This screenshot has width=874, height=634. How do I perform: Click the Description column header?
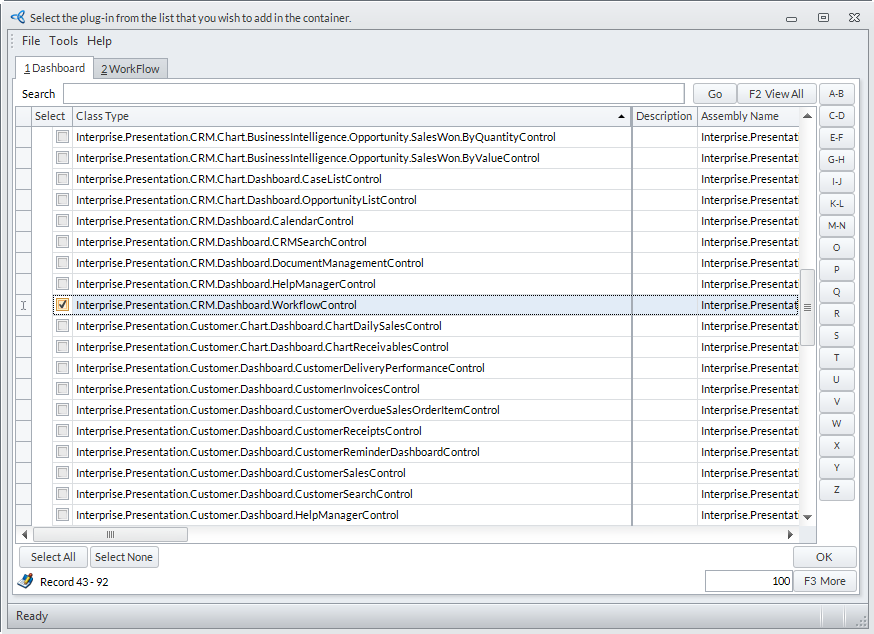coord(664,116)
